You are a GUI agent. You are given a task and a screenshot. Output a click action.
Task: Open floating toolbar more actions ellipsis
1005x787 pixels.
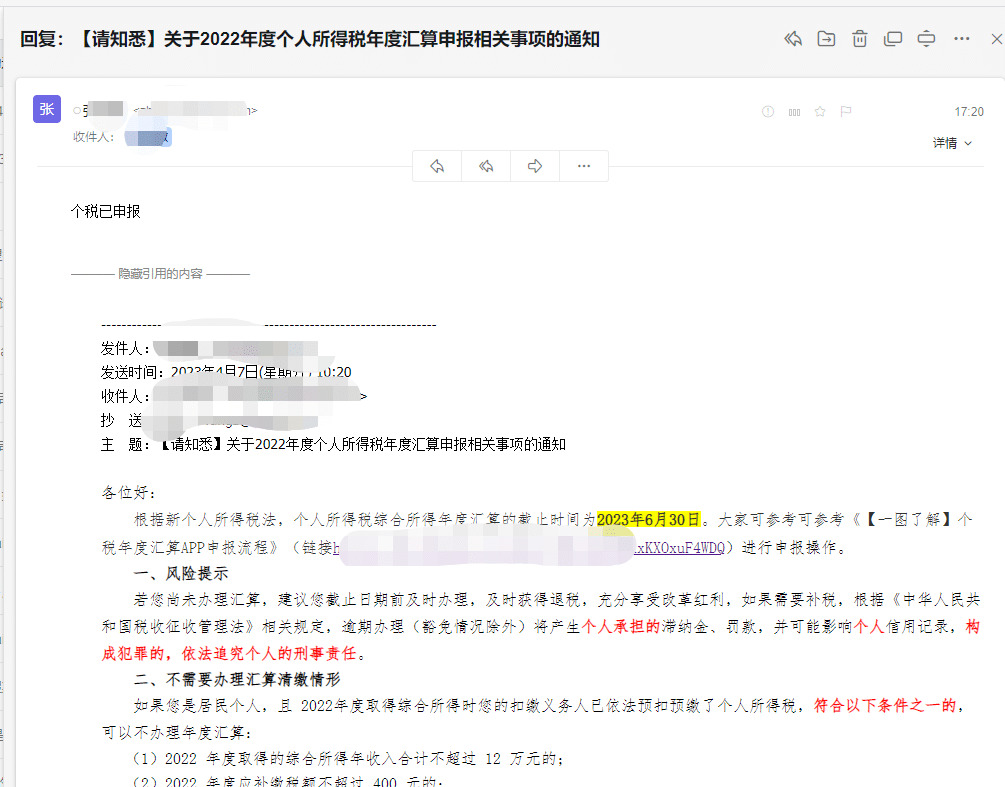pos(584,166)
